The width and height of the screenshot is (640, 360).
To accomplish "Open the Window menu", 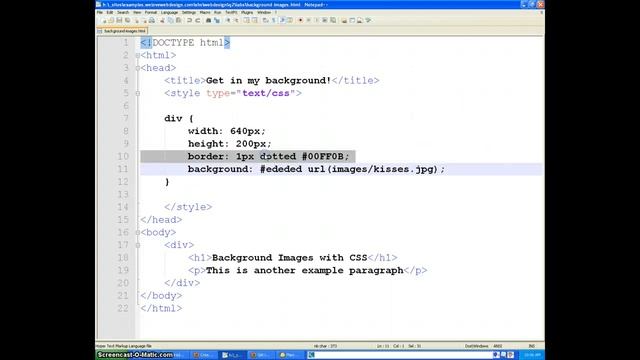I will click(x=264, y=12).
